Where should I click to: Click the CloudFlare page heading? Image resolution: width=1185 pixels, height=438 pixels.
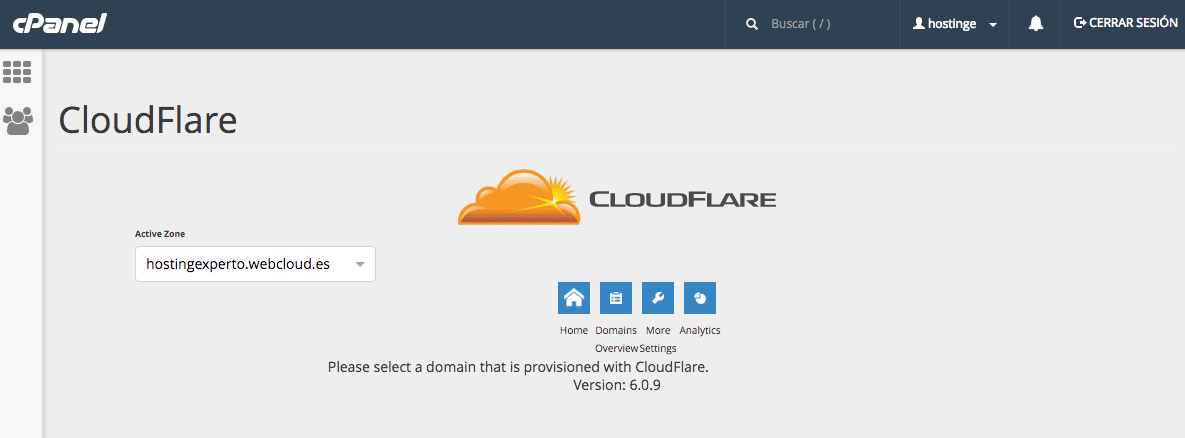(148, 121)
